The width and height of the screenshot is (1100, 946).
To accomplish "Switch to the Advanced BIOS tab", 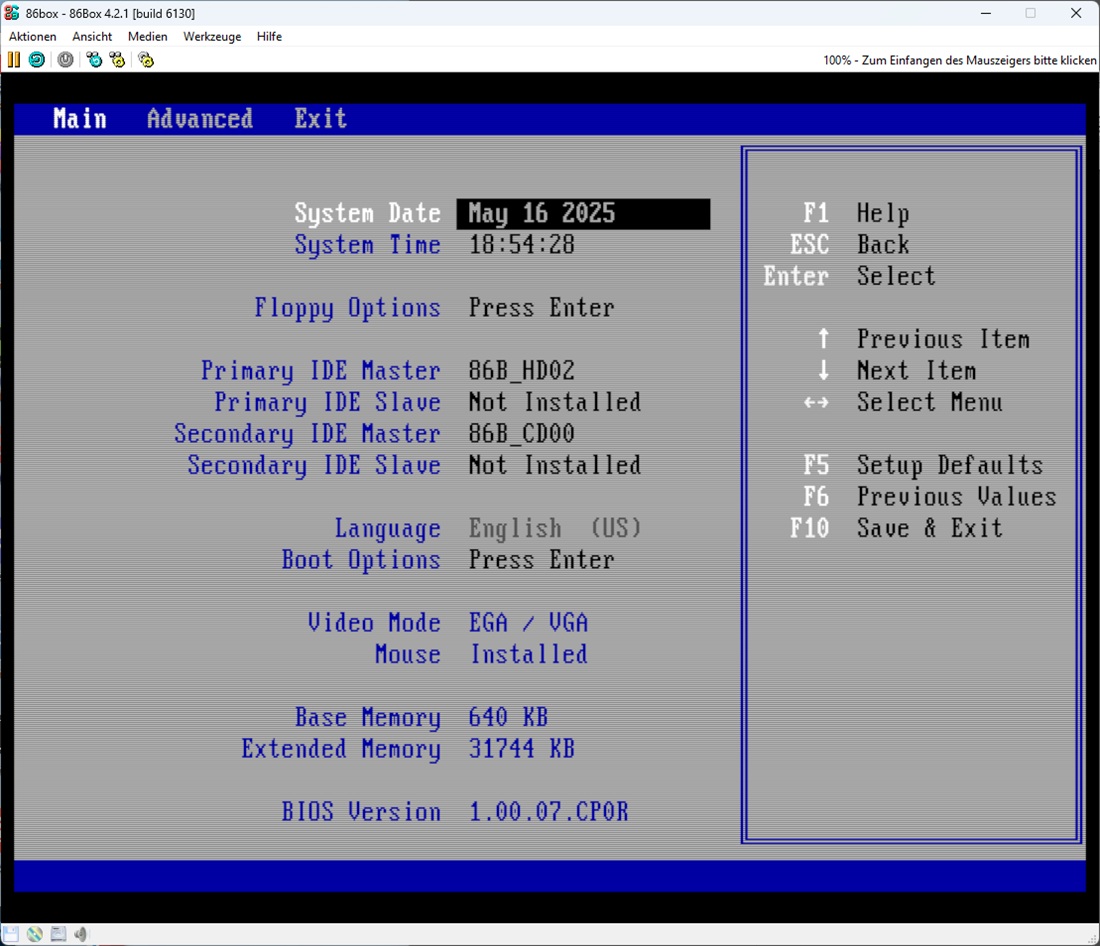I will 200,119.
